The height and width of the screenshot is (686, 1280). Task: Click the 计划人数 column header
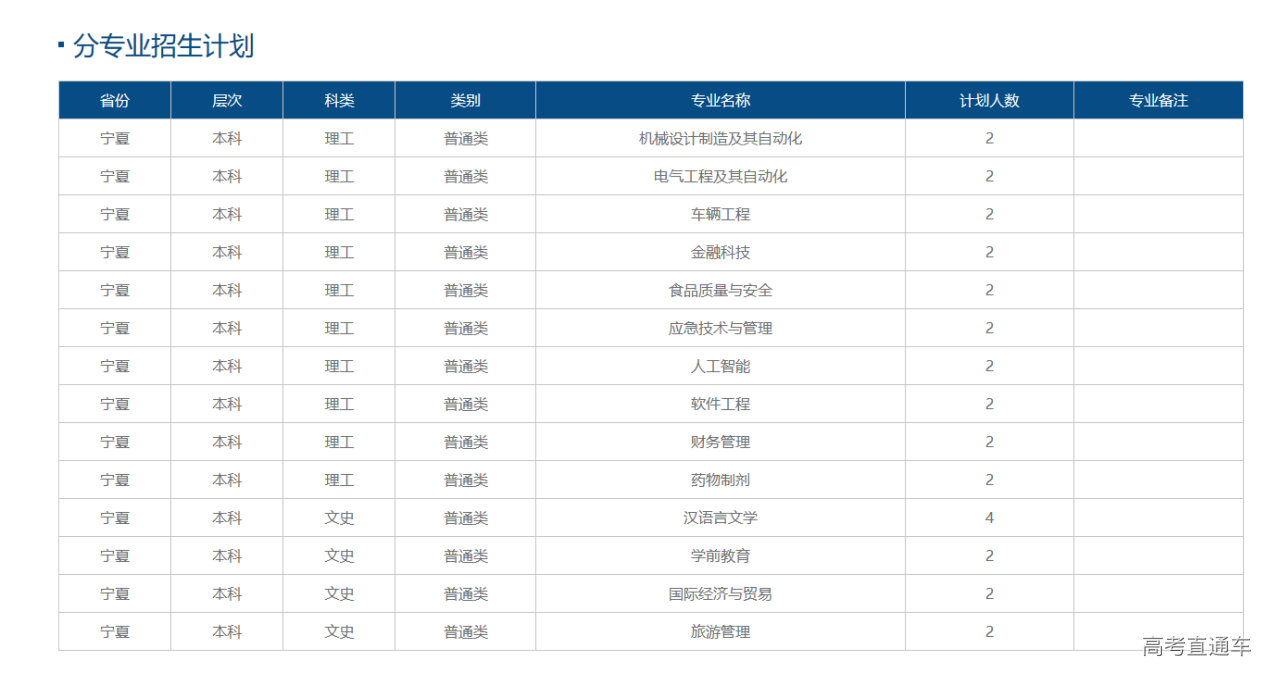pos(989,100)
